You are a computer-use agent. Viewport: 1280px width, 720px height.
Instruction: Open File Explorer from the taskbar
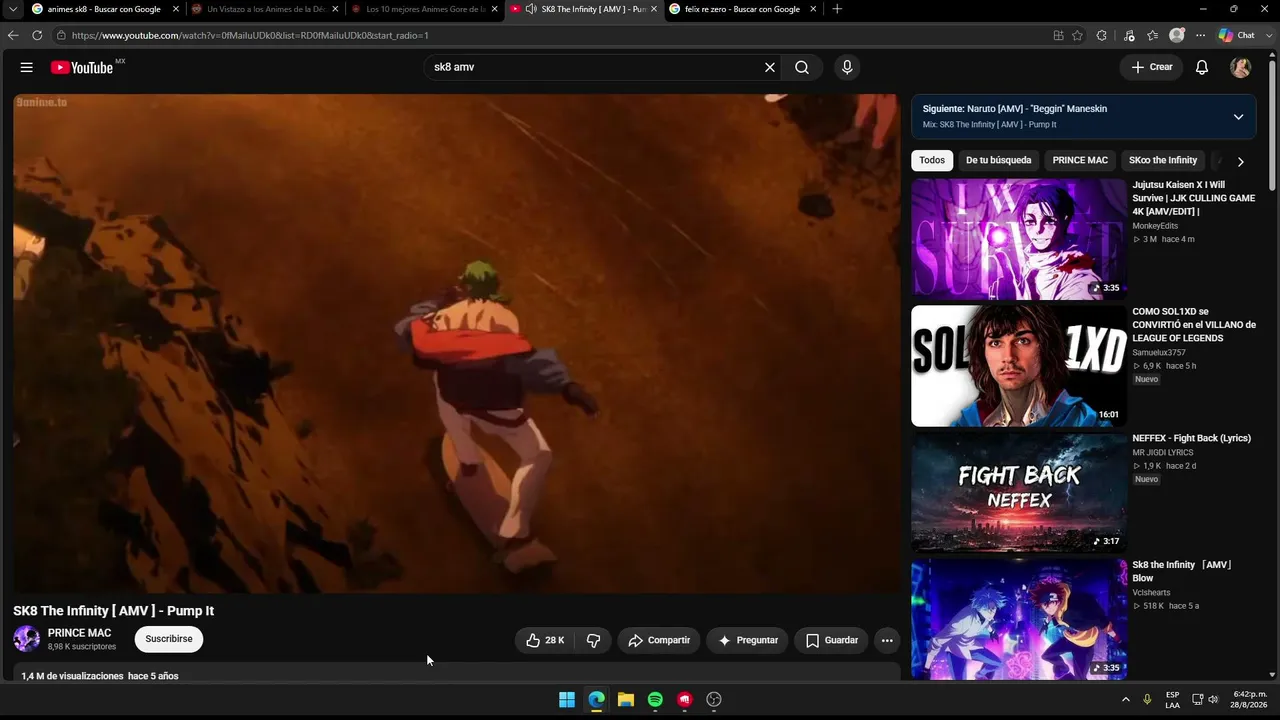(626, 700)
